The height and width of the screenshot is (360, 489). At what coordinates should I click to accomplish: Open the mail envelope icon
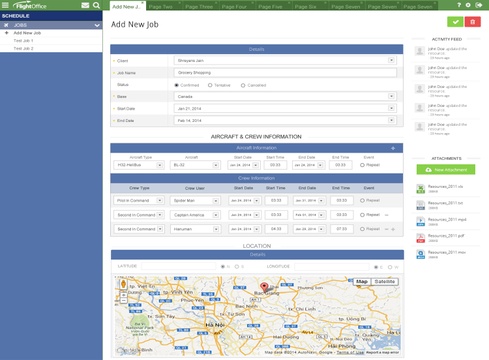tap(85, 5)
